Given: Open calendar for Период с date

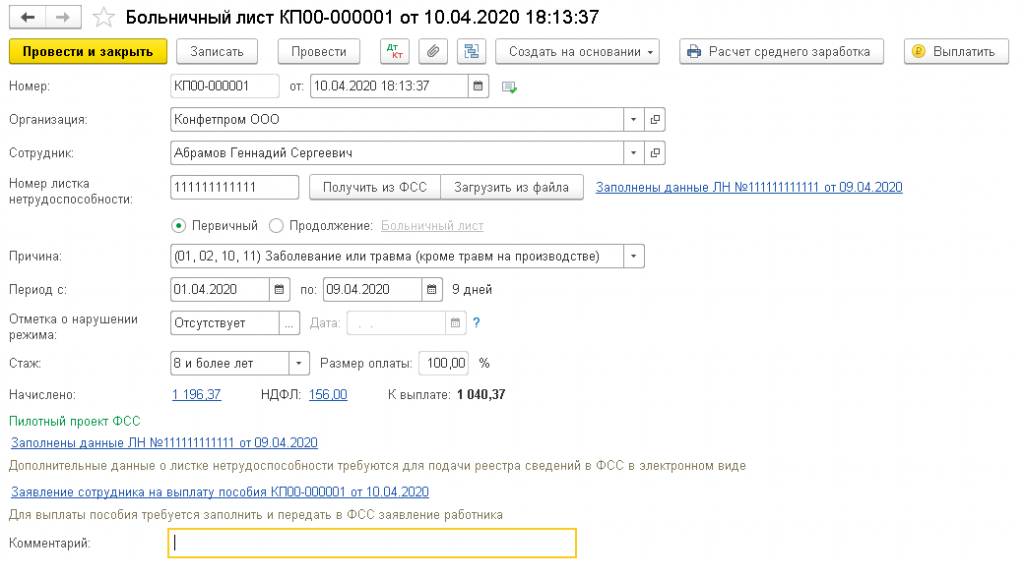Looking at the screenshot, I should tap(280, 290).
